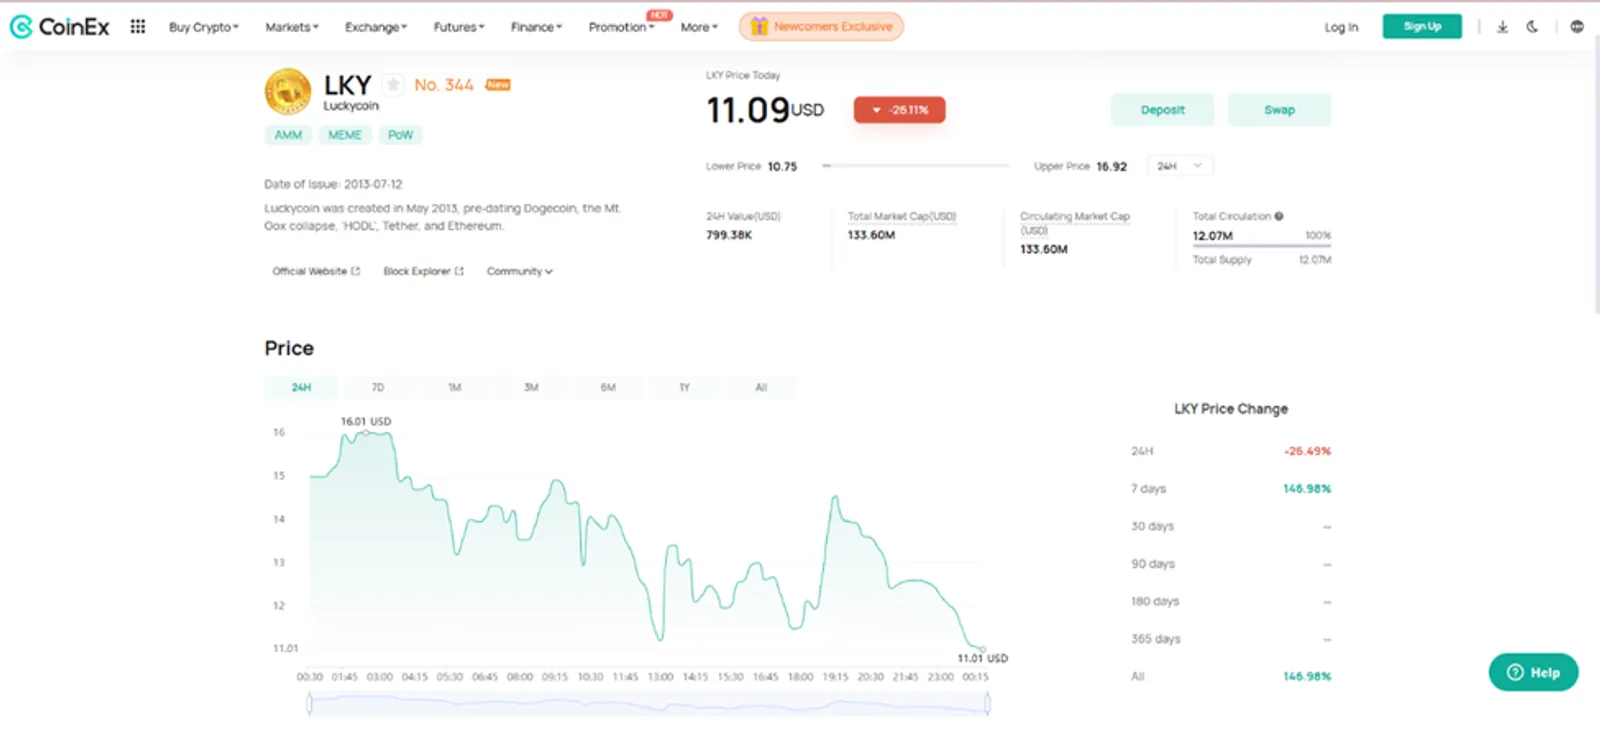Click the PoW tag
This screenshot has width=1600, height=743.
pos(400,135)
